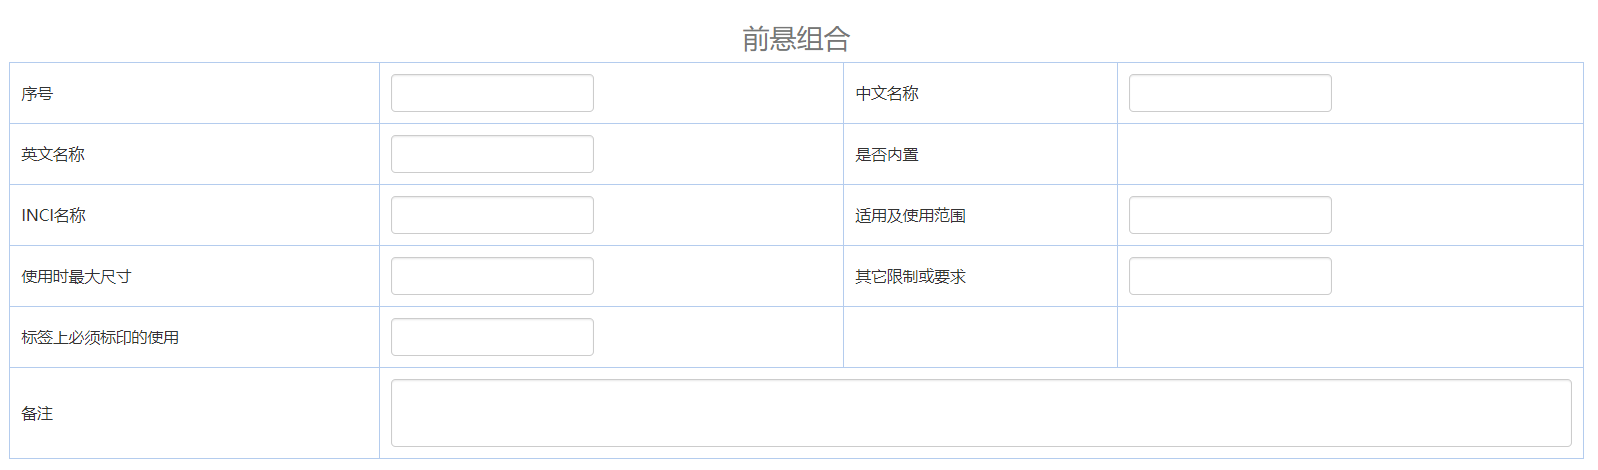Viewport: 1598px width, 470px height.
Task: Click the 中文名称 label
Action: click(886, 94)
